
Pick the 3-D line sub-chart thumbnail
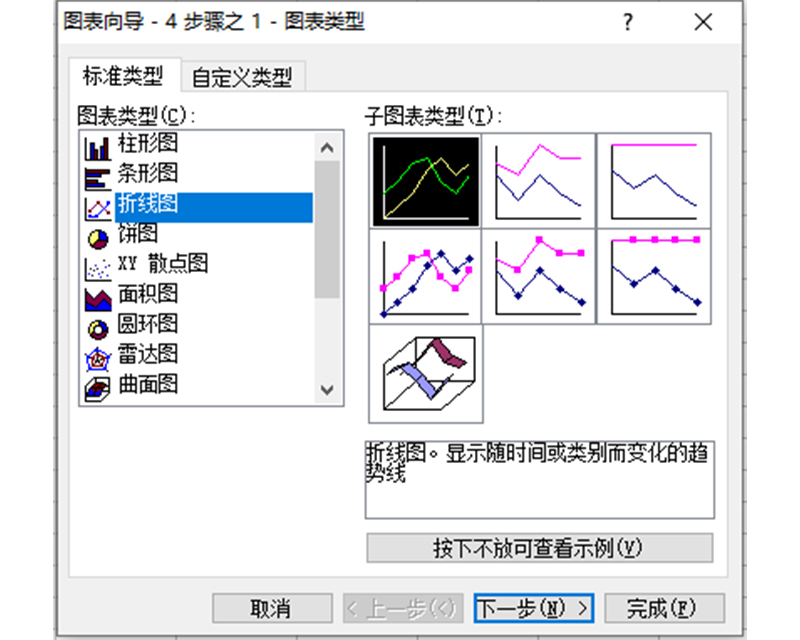(x=426, y=374)
